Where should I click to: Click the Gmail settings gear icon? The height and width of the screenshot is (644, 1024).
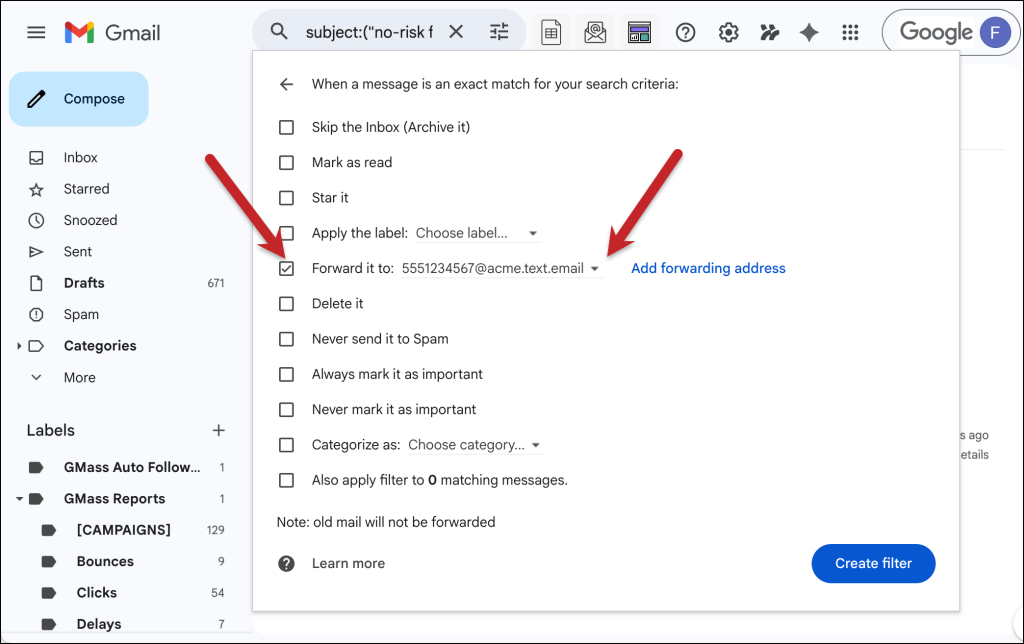click(729, 32)
